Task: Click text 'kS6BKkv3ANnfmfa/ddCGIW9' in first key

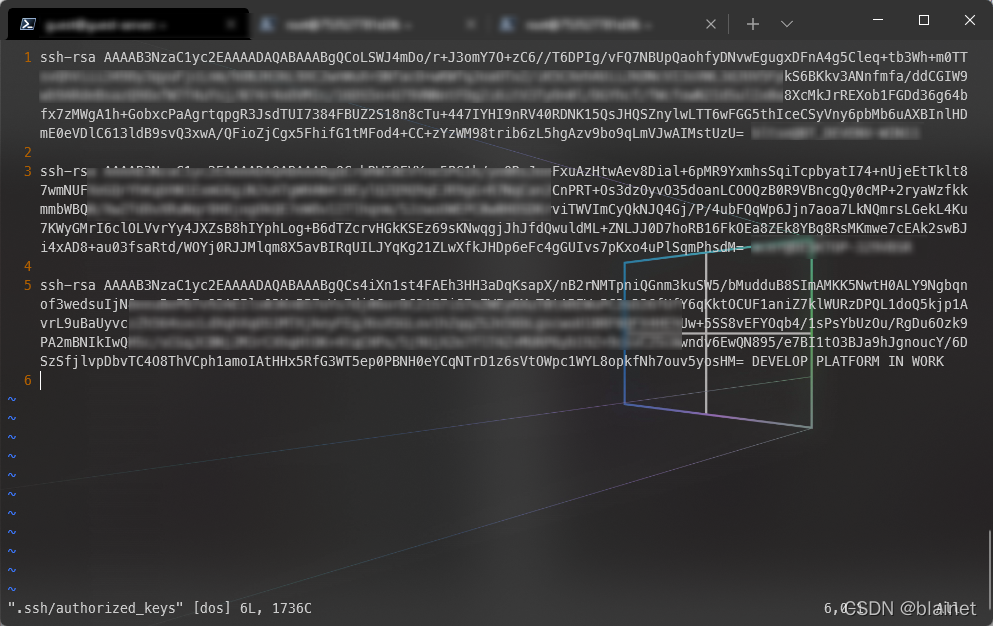Action: [x=876, y=76]
